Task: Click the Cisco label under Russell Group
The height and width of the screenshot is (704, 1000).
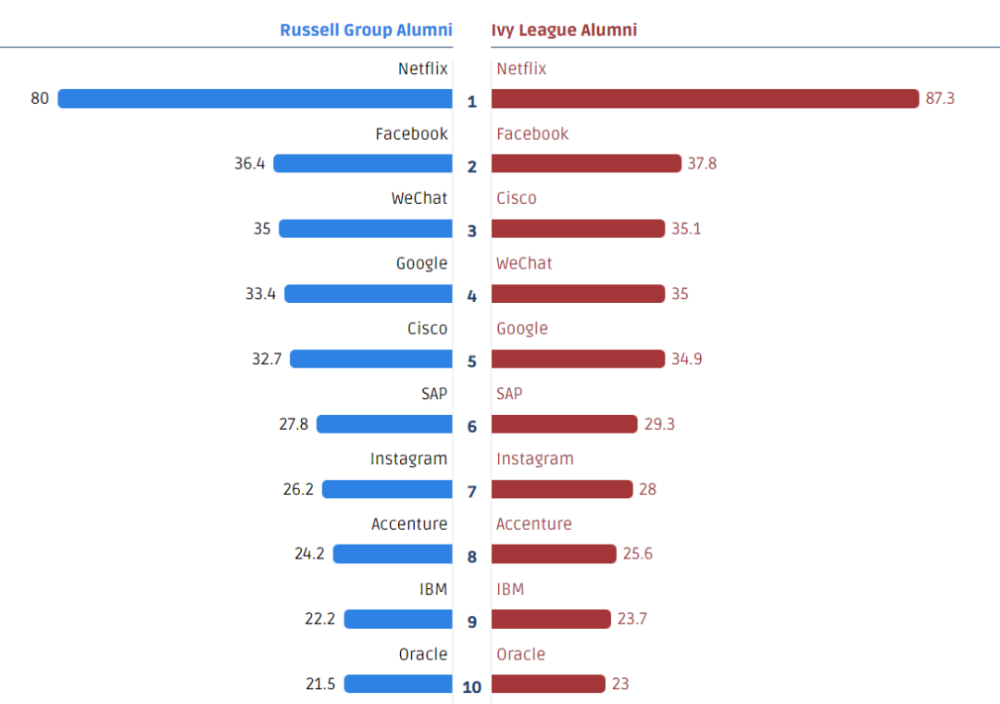Action: point(427,329)
